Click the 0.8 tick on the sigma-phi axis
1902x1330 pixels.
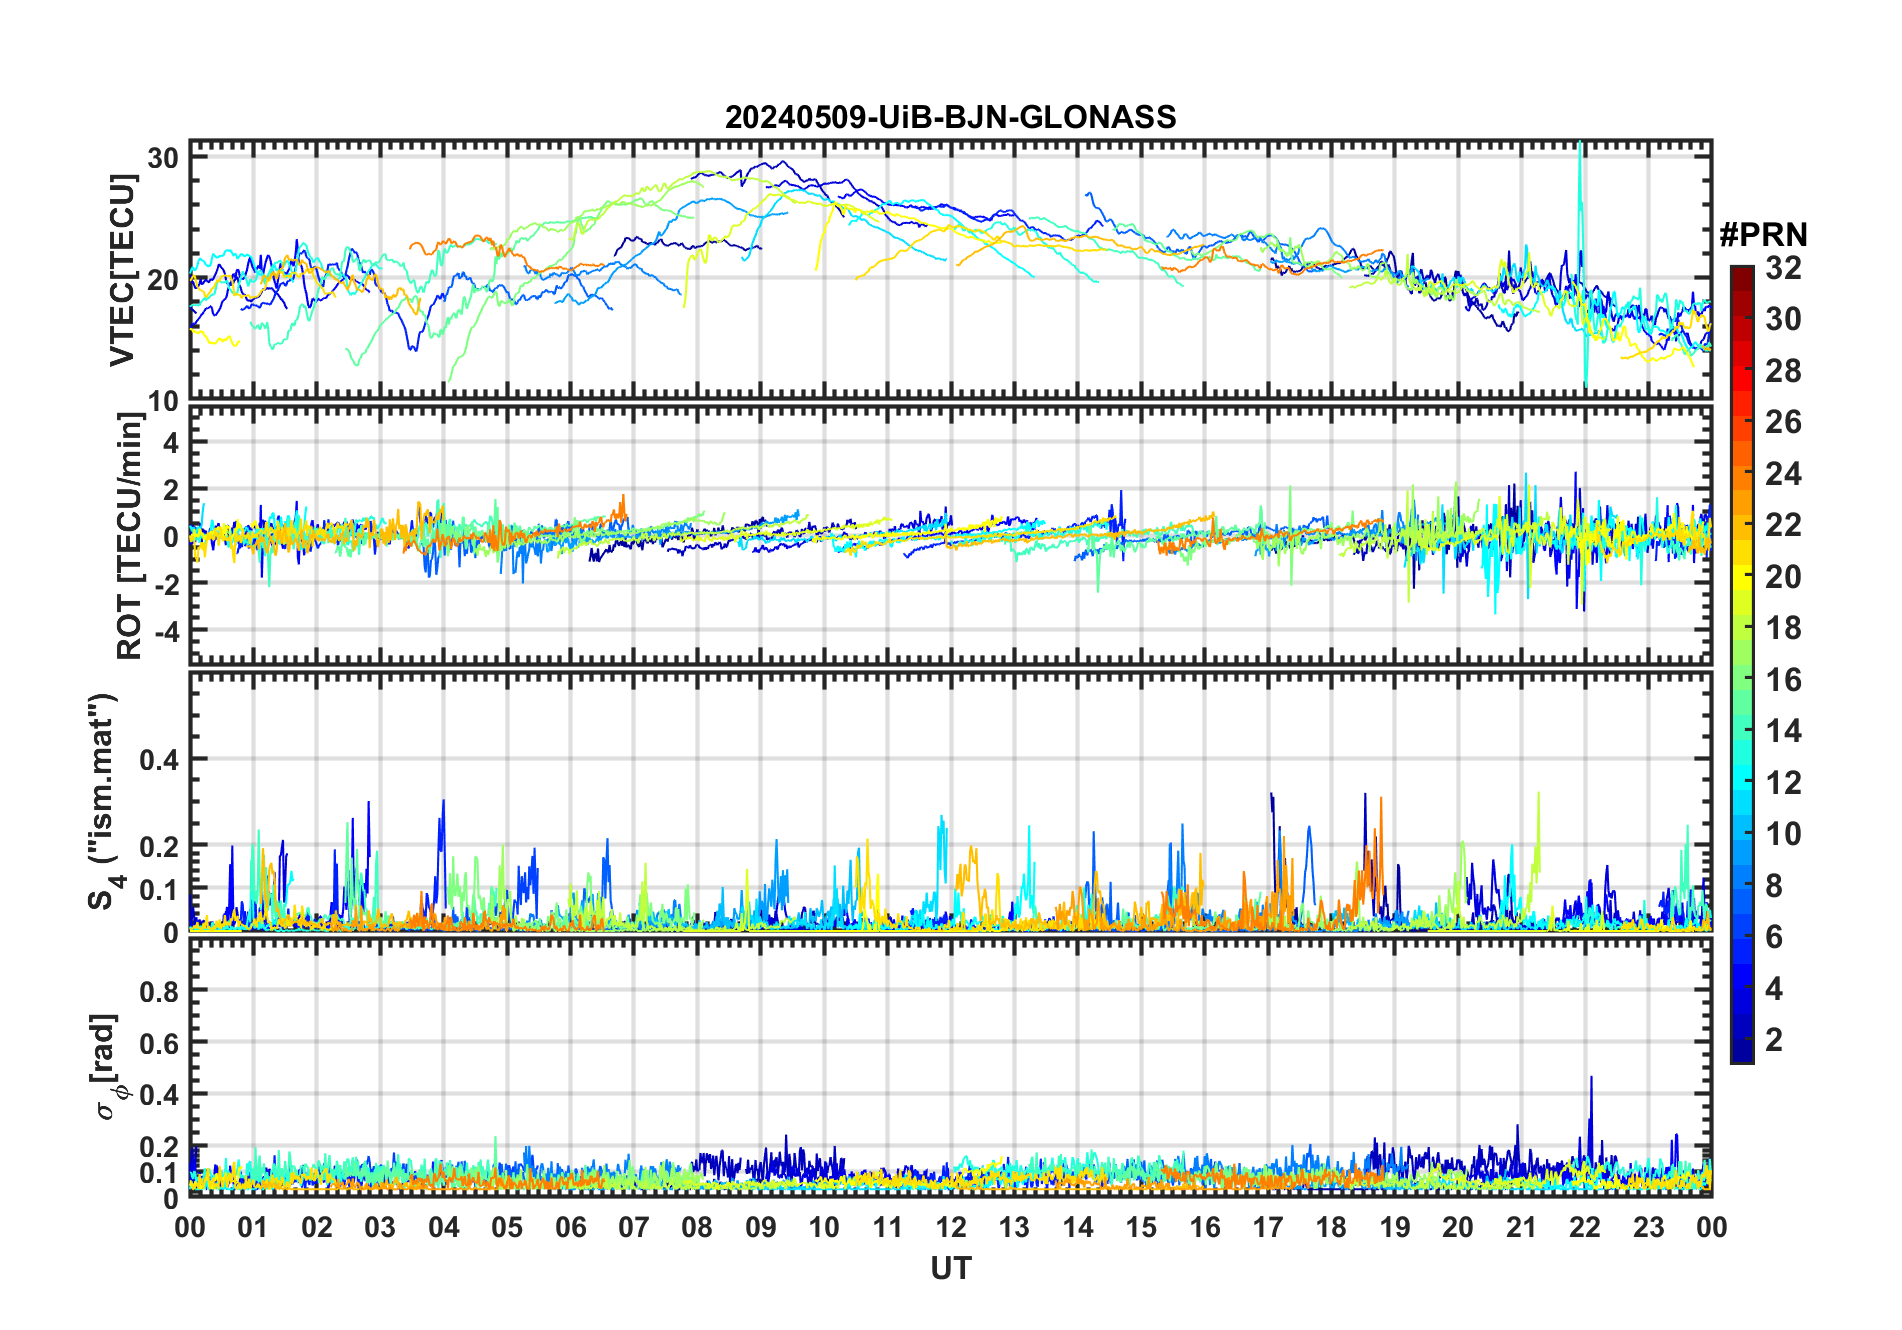tap(158, 991)
